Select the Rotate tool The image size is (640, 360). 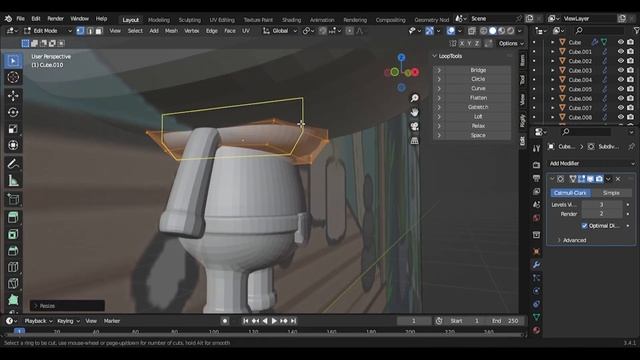[x=13, y=112]
